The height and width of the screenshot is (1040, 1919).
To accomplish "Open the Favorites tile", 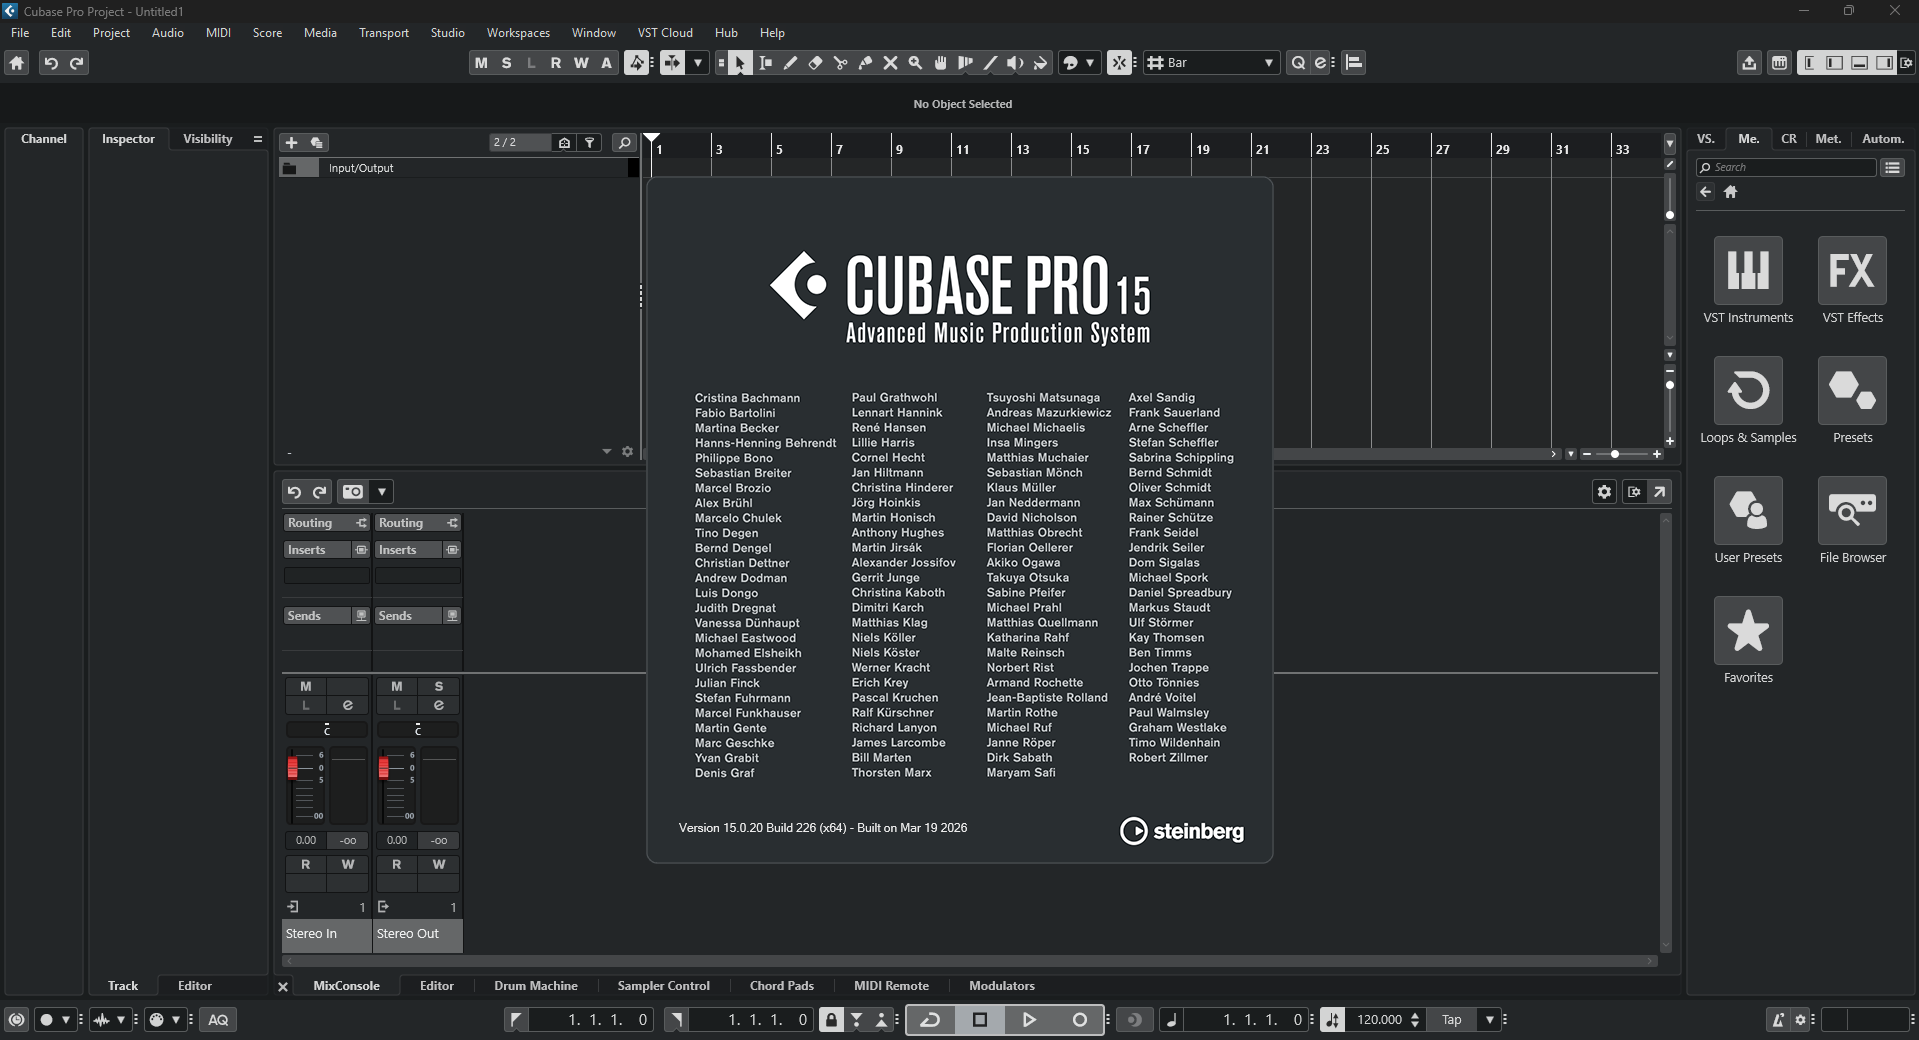I will (1748, 630).
